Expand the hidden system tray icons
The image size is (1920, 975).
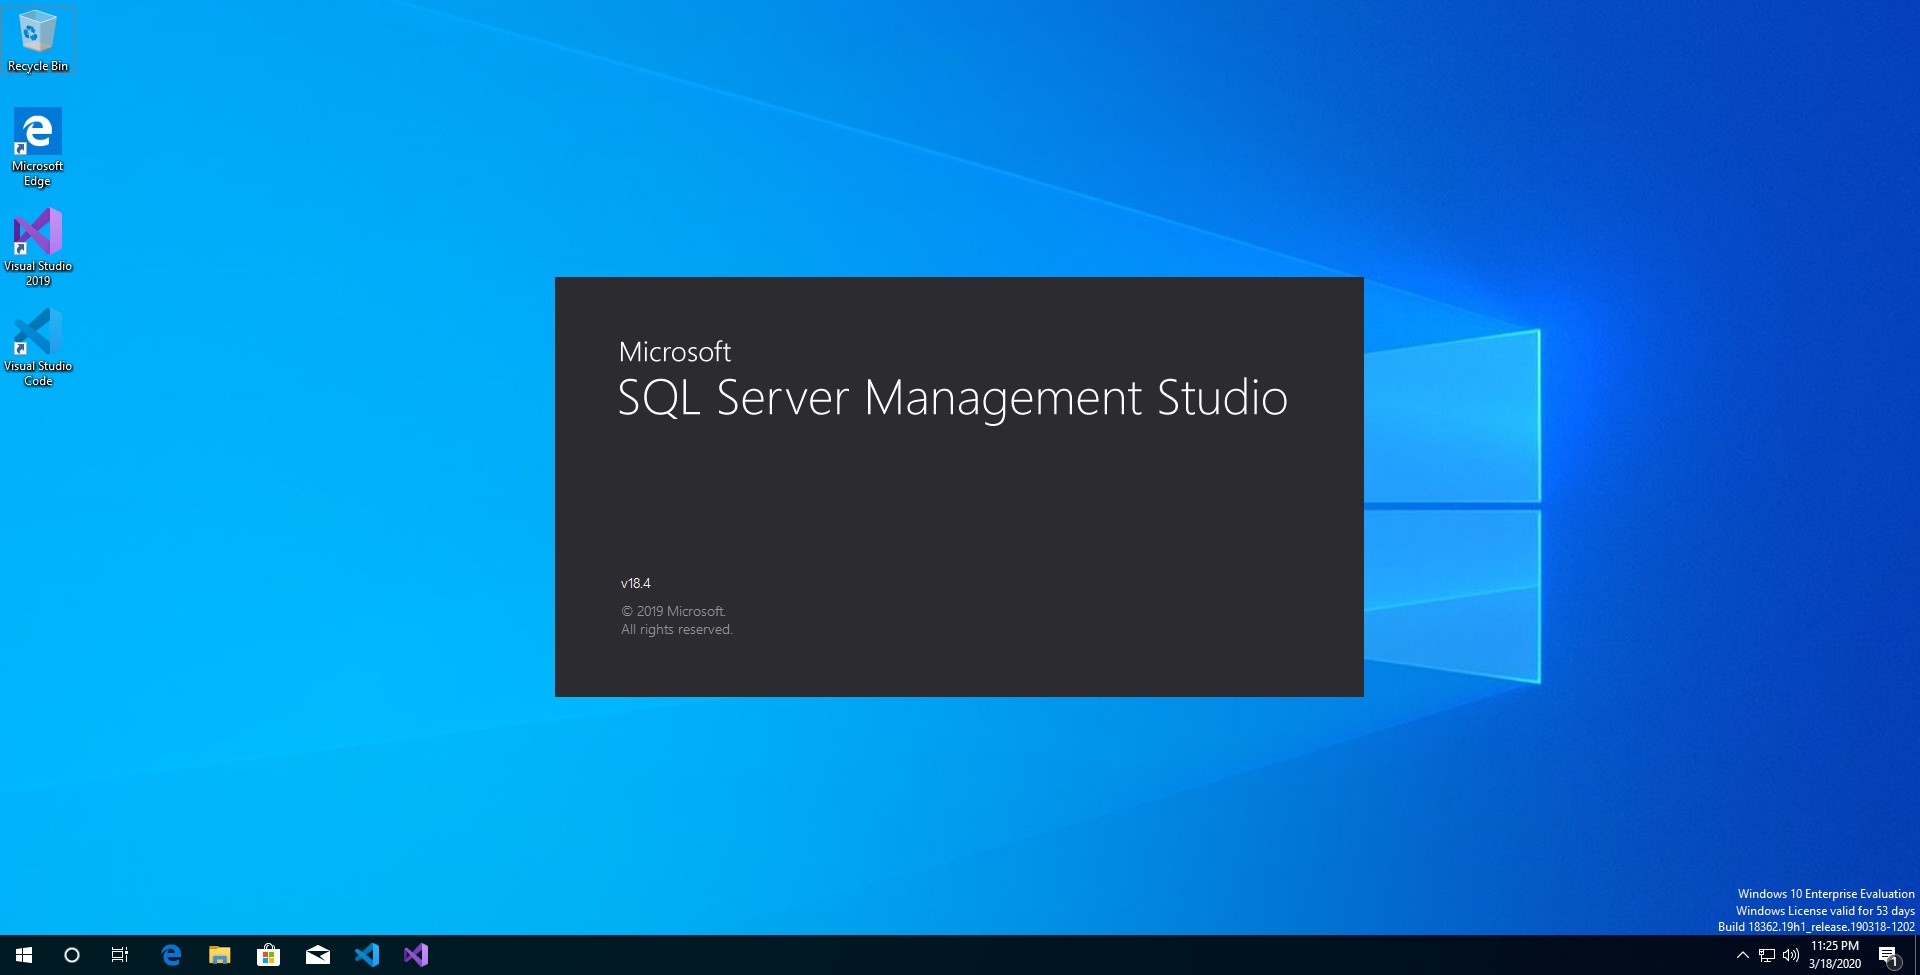(1742, 955)
